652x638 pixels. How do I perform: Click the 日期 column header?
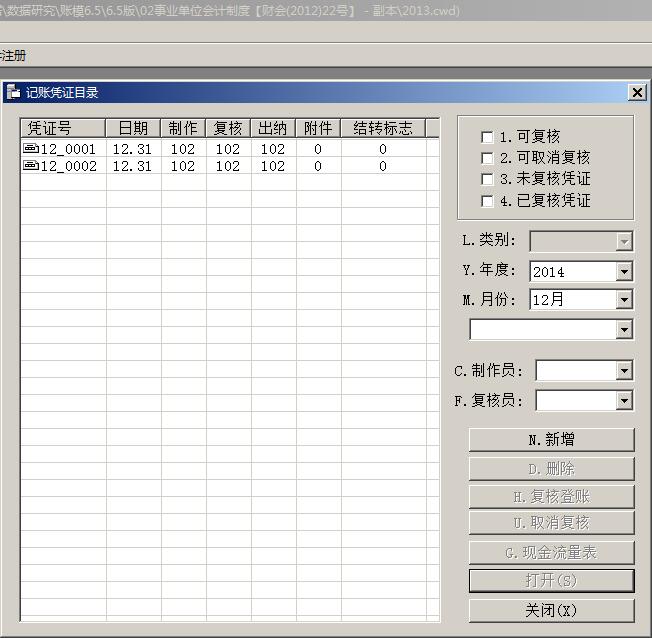click(x=133, y=128)
